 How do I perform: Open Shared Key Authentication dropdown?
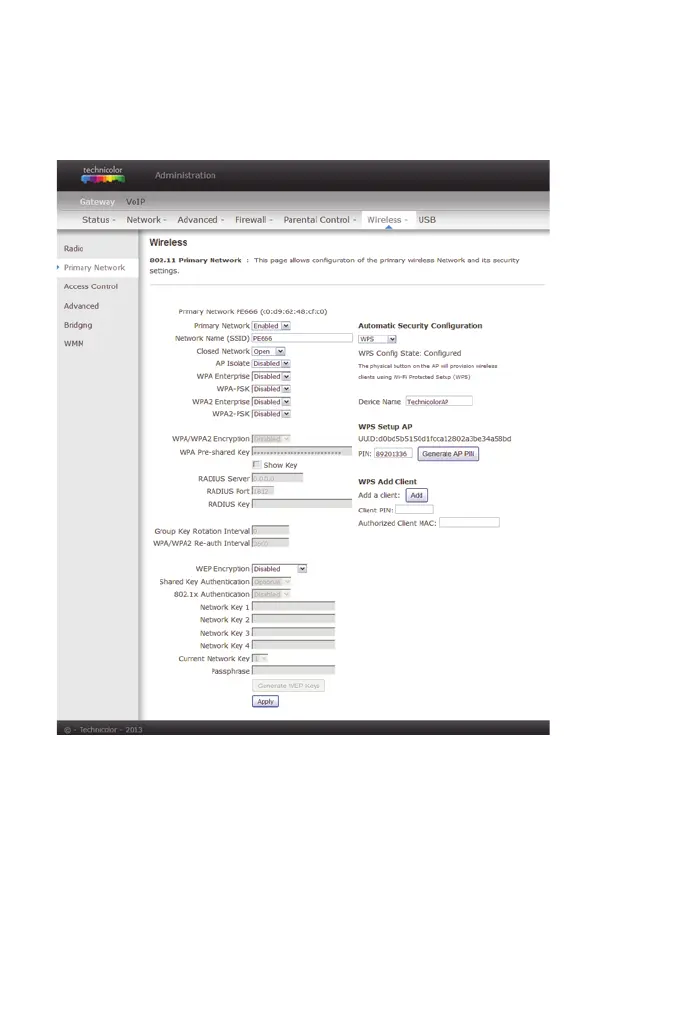coord(271,582)
